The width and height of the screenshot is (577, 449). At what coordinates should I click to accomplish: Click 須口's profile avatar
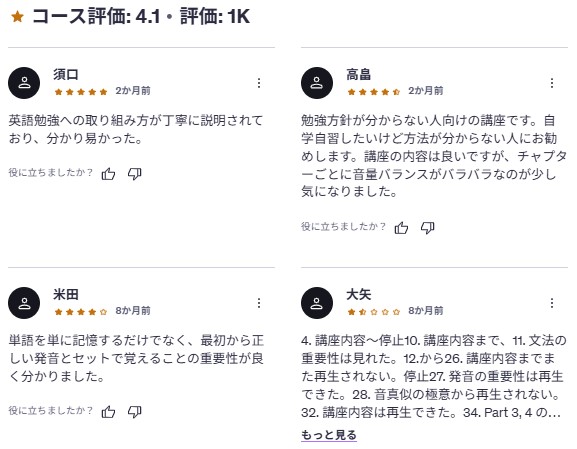click(x=24, y=83)
